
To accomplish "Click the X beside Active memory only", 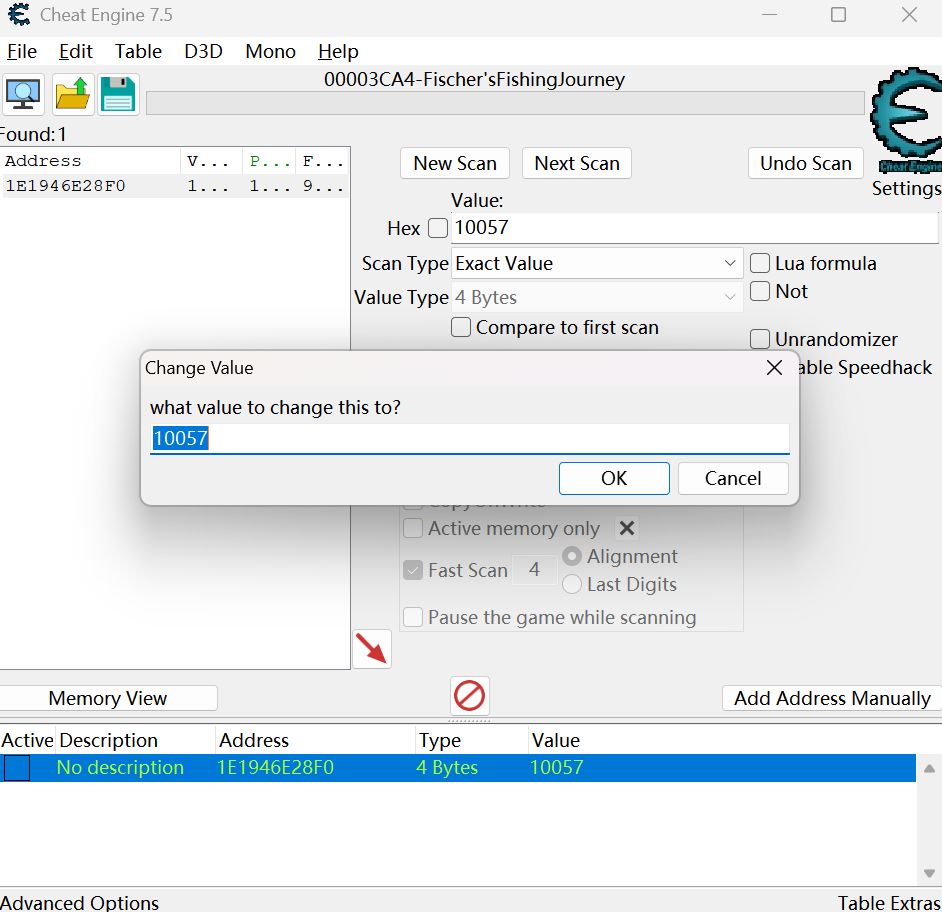I will click(x=627, y=528).
